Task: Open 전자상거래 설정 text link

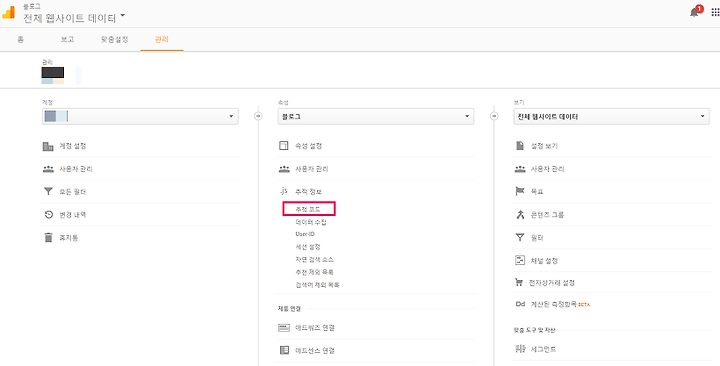Action: pyautogui.click(x=552, y=282)
